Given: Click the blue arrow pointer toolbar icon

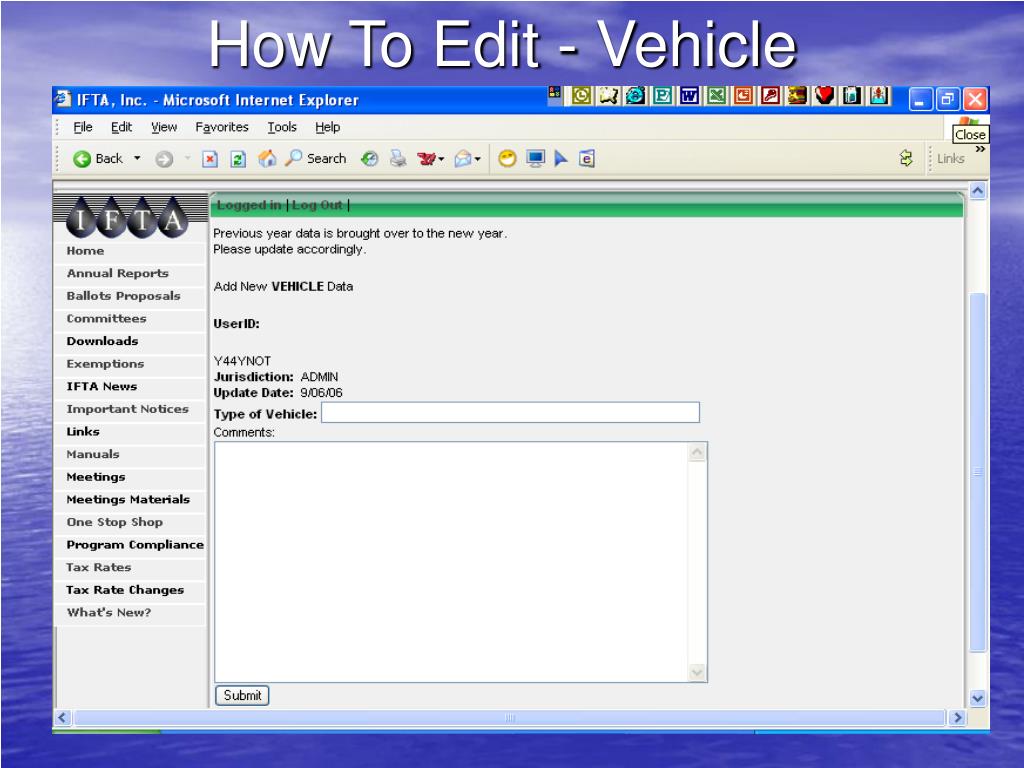Looking at the screenshot, I should [561, 159].
